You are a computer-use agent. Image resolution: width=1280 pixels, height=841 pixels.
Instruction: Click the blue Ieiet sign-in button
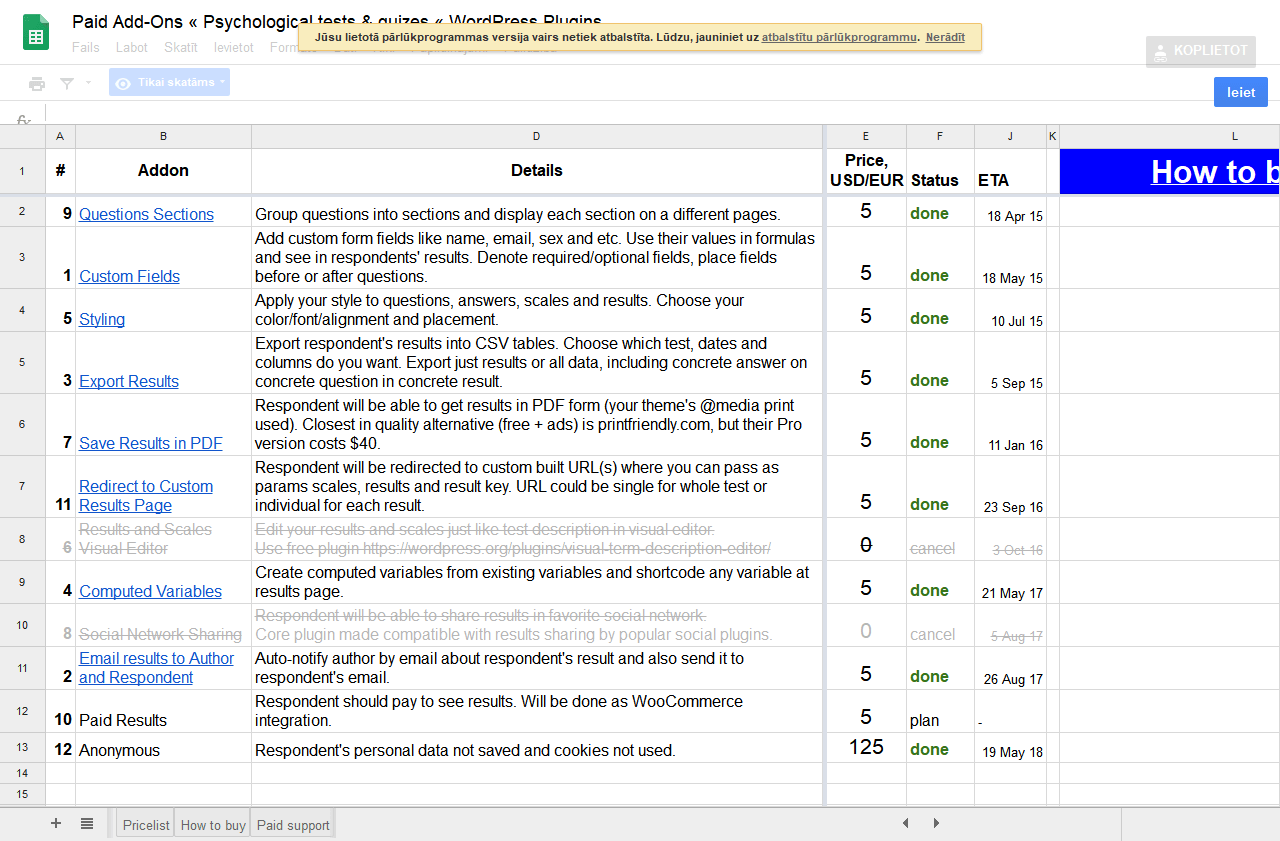[x=1241, y=92]
